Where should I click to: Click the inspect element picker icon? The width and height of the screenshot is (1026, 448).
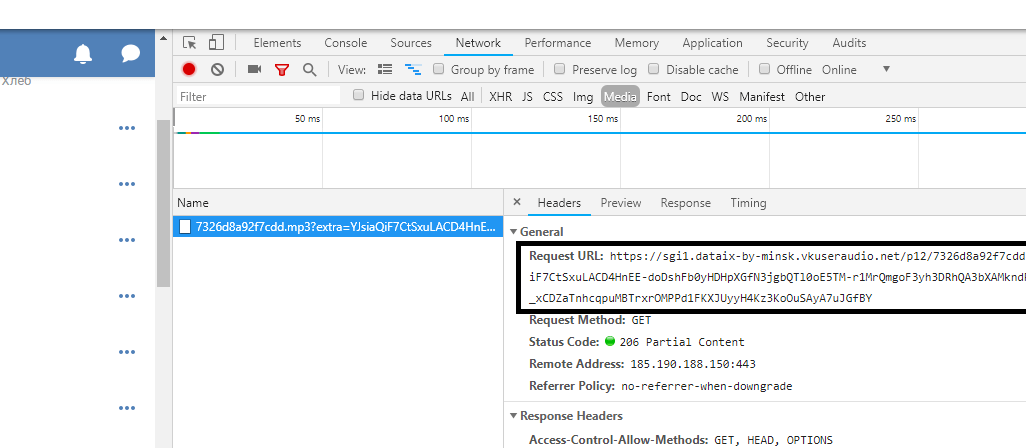[190, 43]
